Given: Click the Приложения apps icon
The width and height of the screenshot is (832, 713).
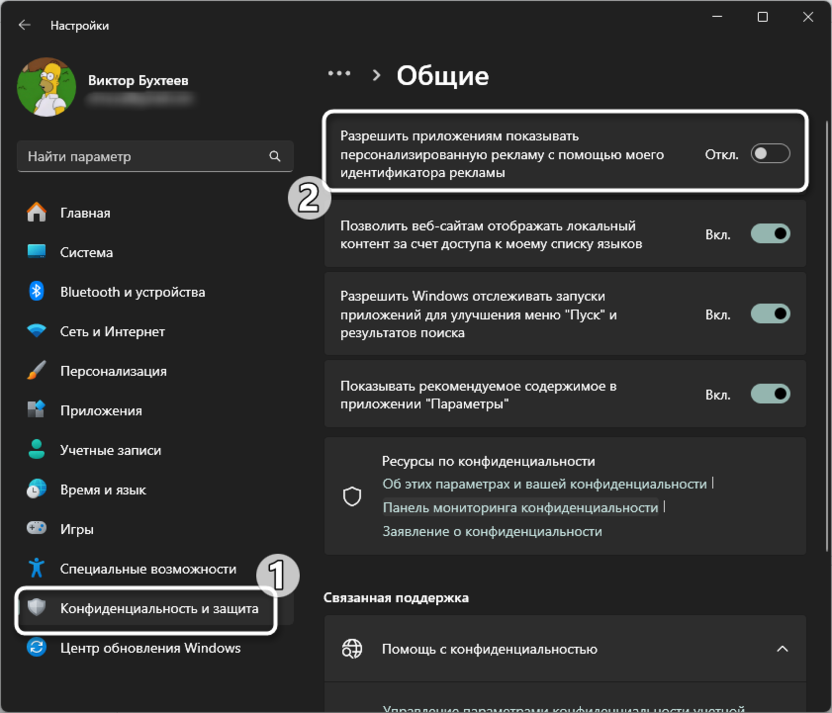Looking at the screenshot, I should [37, 410].
